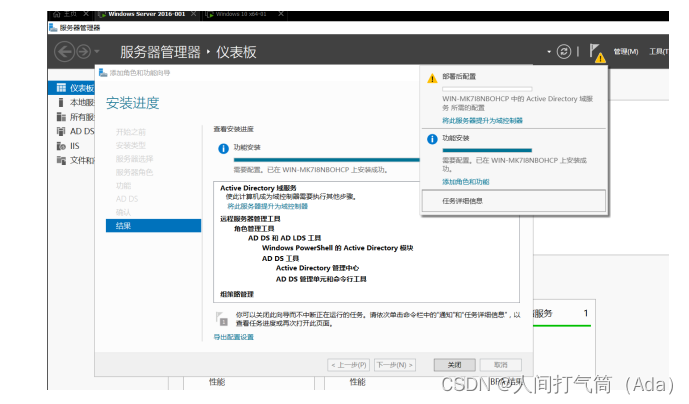Click the Windows Server 2016-001 VM tab
Screen dimensions: 689x404
pyautogui.click(x=147, y=14)
